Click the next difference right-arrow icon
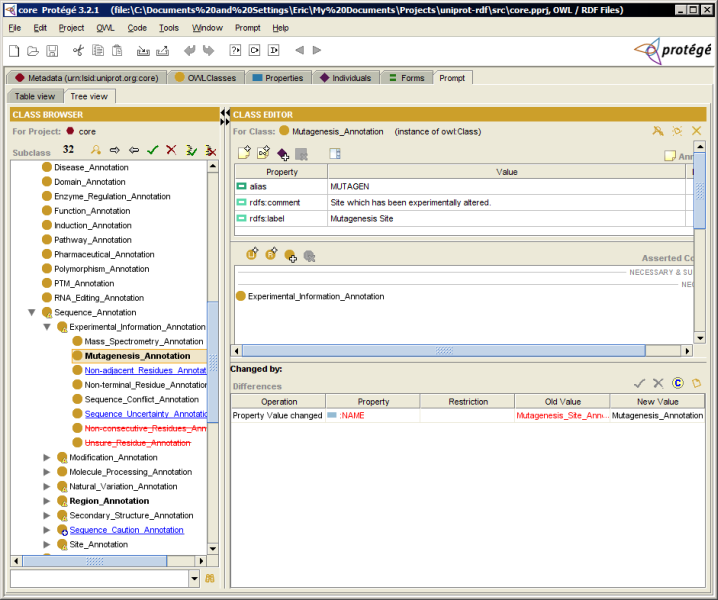 [114, 150]
